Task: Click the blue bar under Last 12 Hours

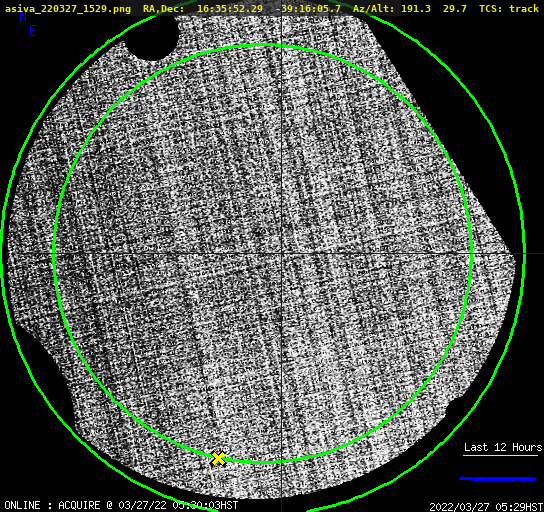Action: 497,479
